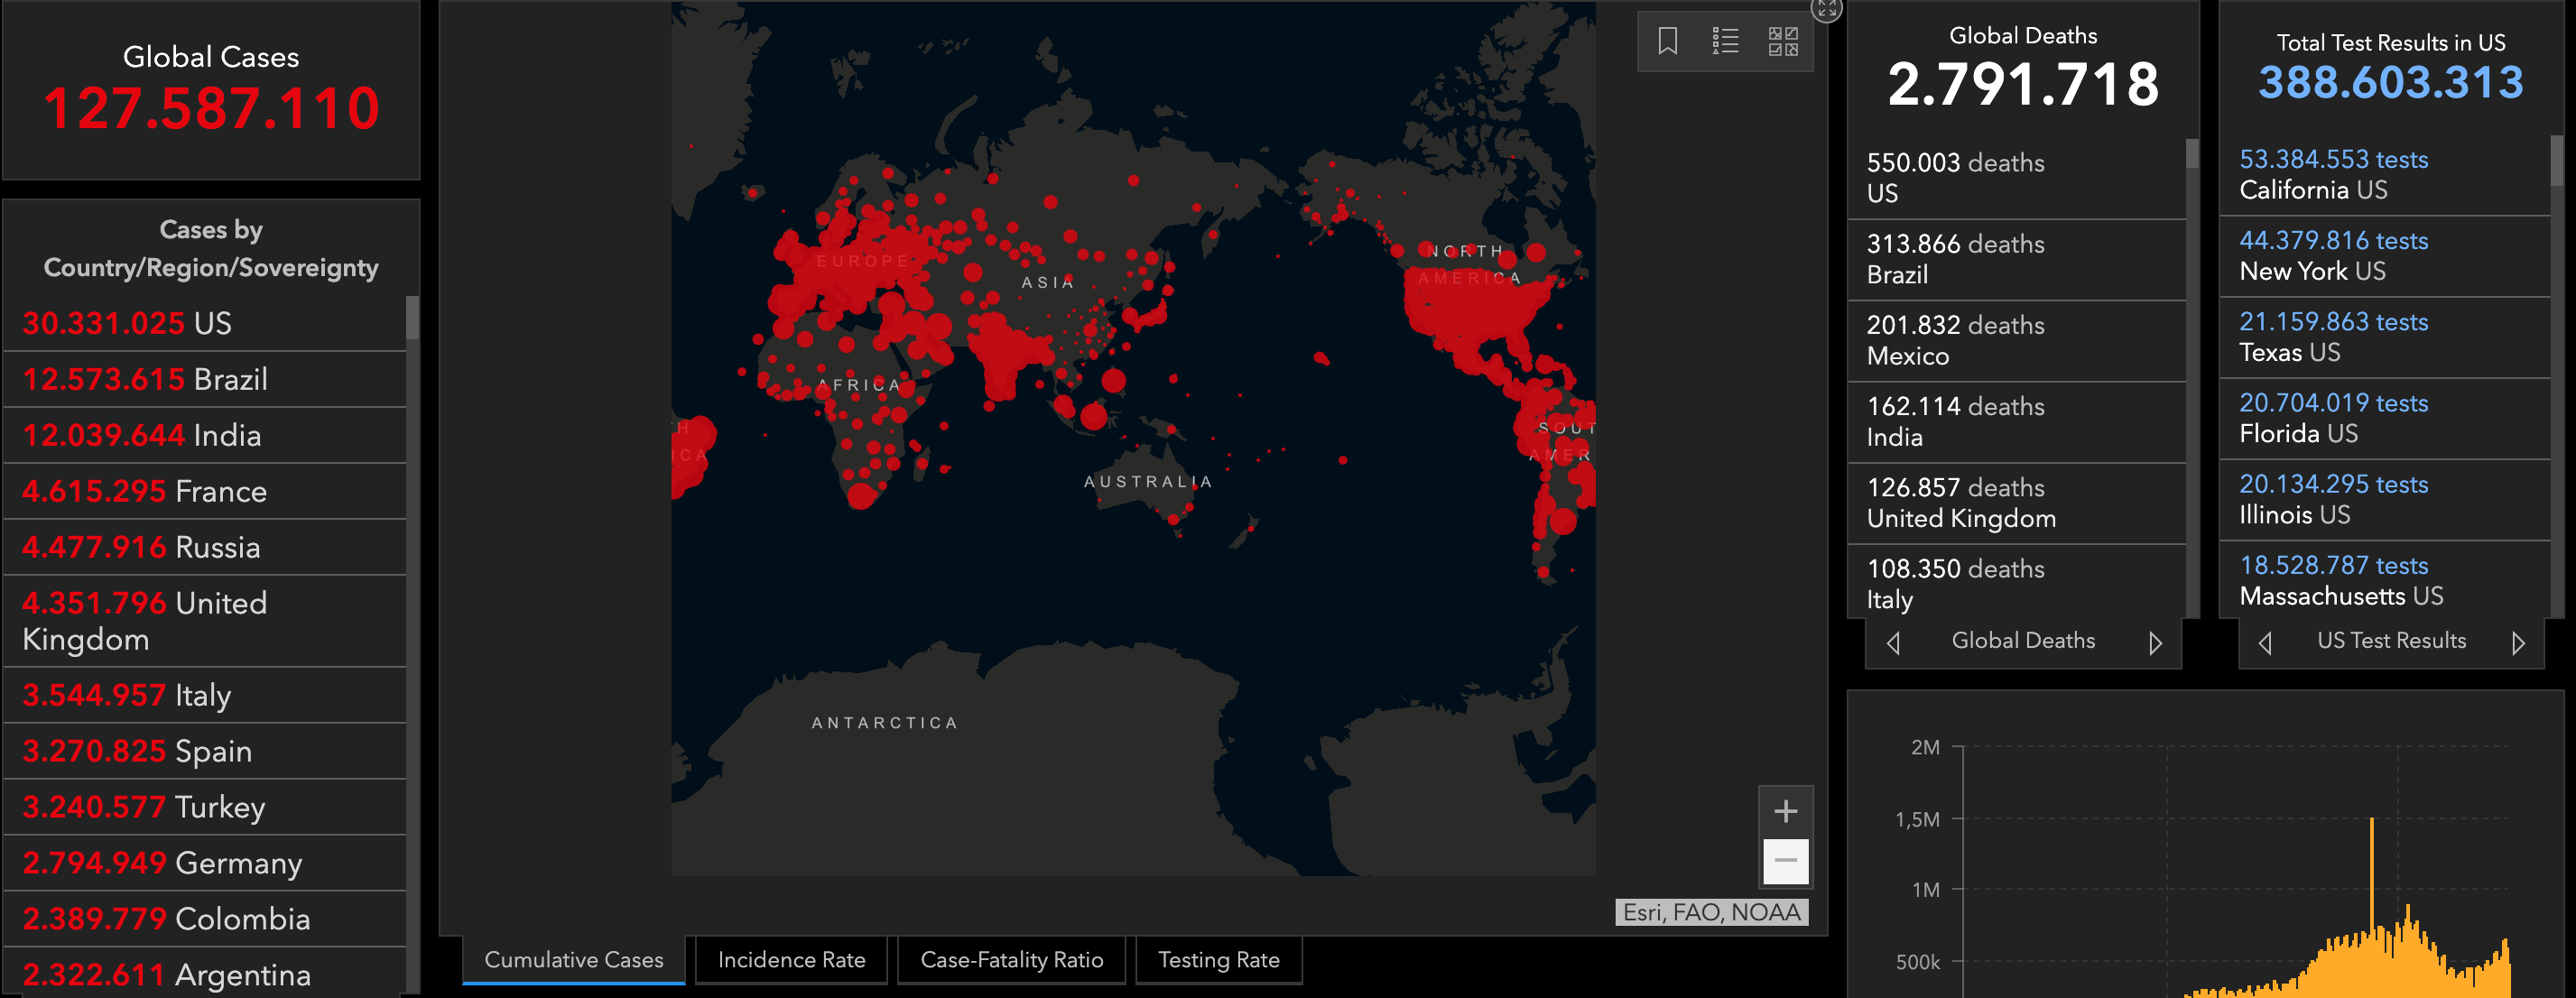This screenshot has height=998, width=2576.
Task: Switch to Incidence Rate tab
Action: [791, 960]
